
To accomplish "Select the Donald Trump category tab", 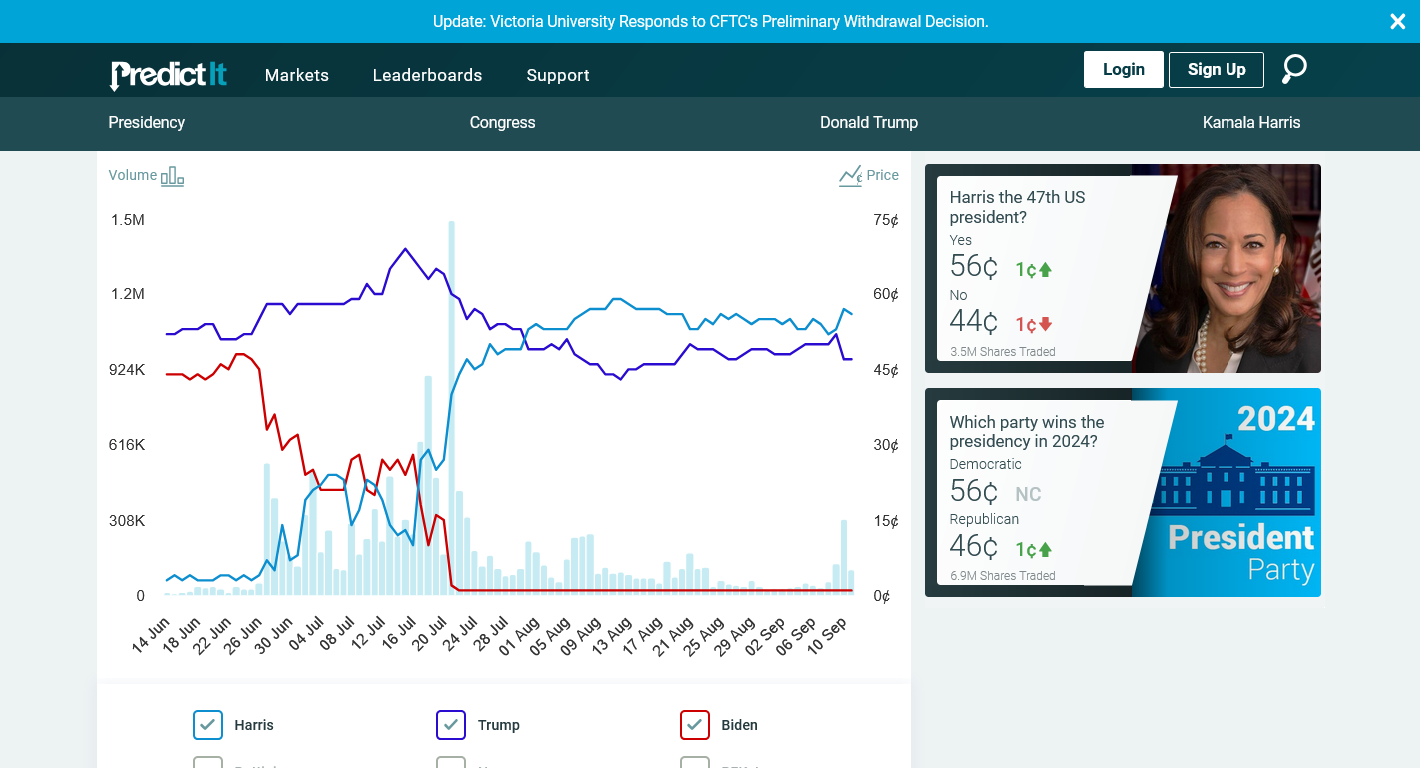I will coord(869,122).
